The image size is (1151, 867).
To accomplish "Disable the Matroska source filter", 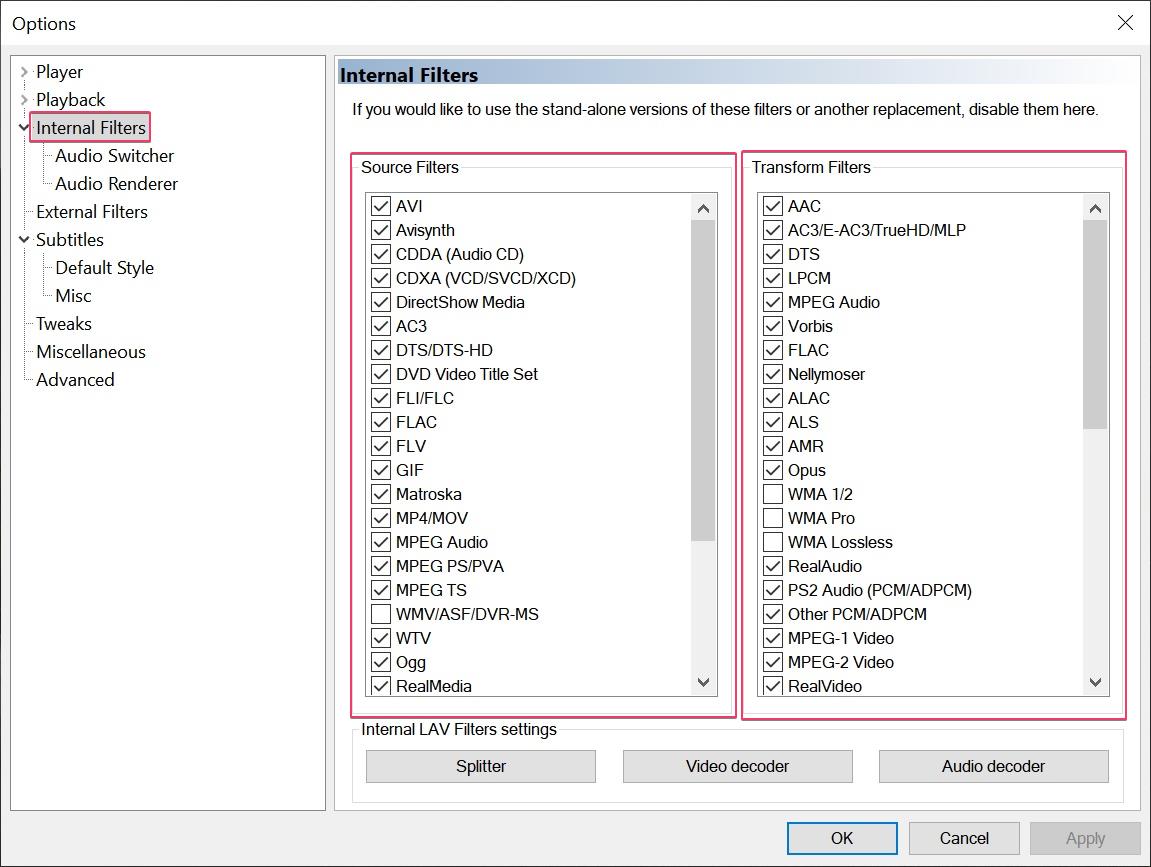I will coord(380,494).
